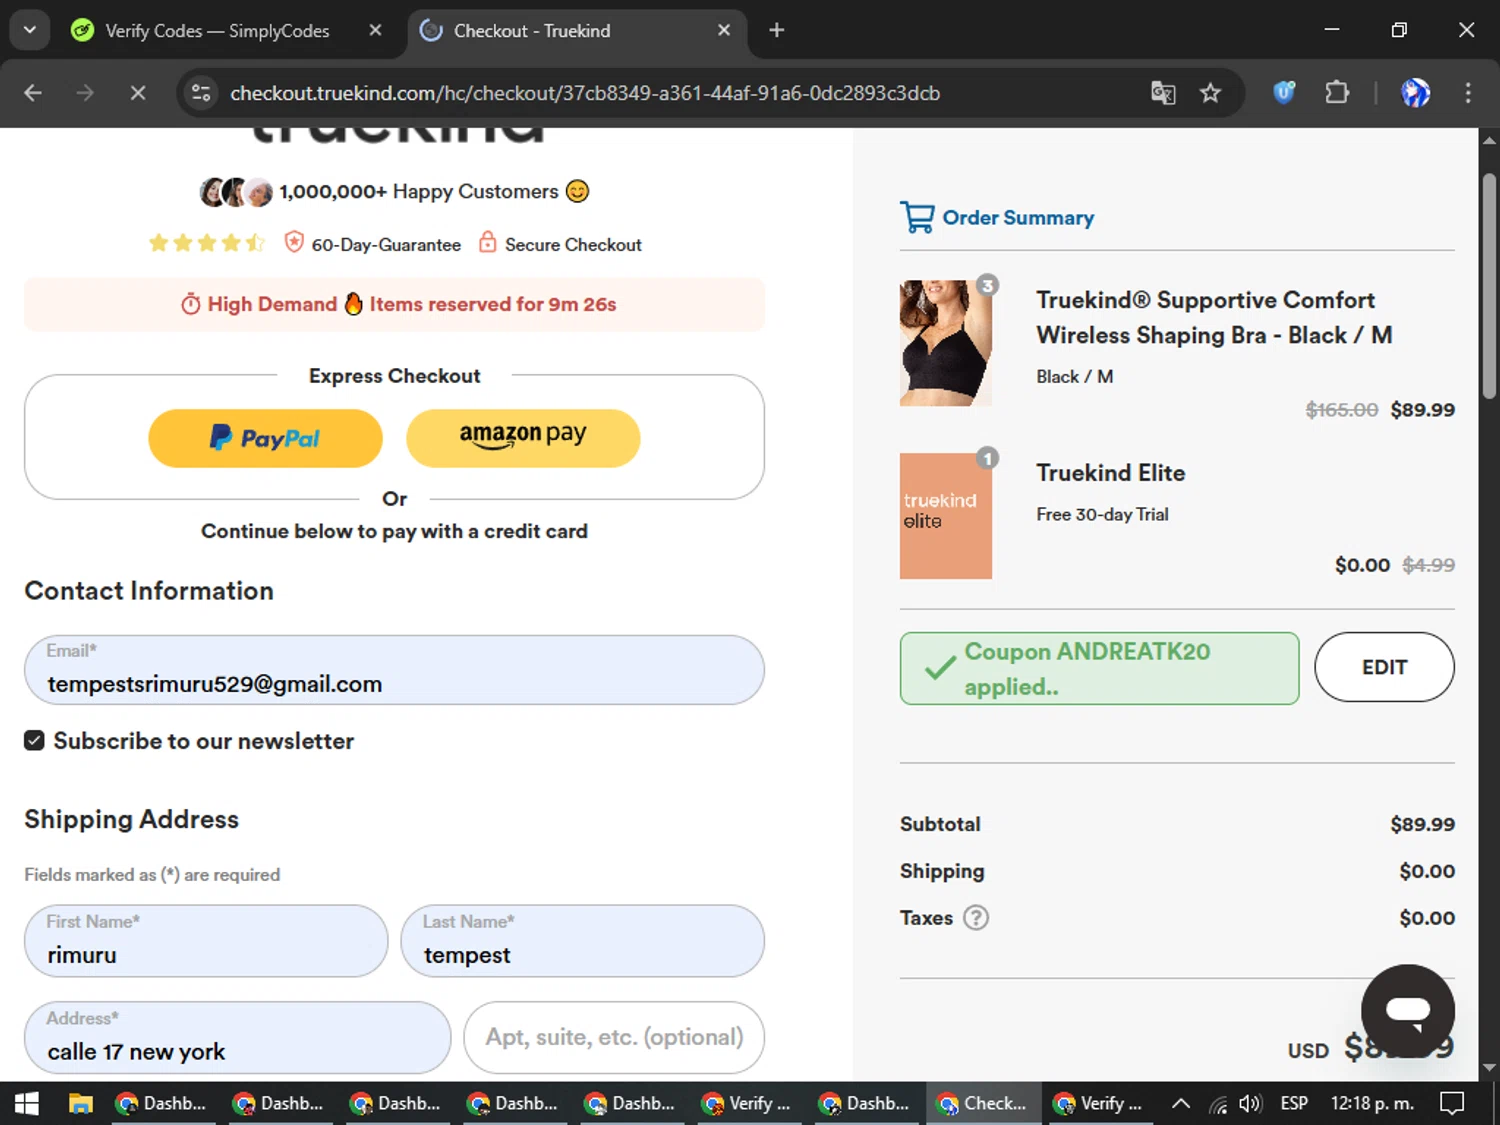The width and height of the screenshot is (1500, 1125).
Task: Close the Checkout - Truekind tab
Action: (x=724, y=31)
